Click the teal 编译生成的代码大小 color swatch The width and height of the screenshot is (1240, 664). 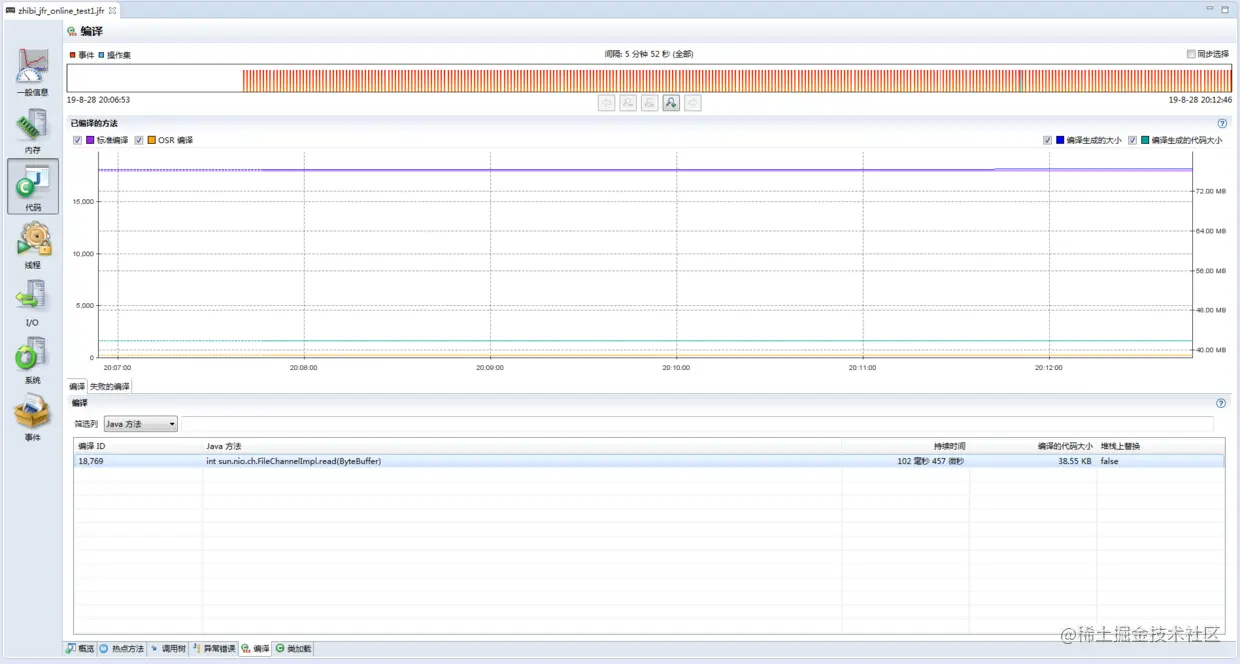tap(1145, 140)
